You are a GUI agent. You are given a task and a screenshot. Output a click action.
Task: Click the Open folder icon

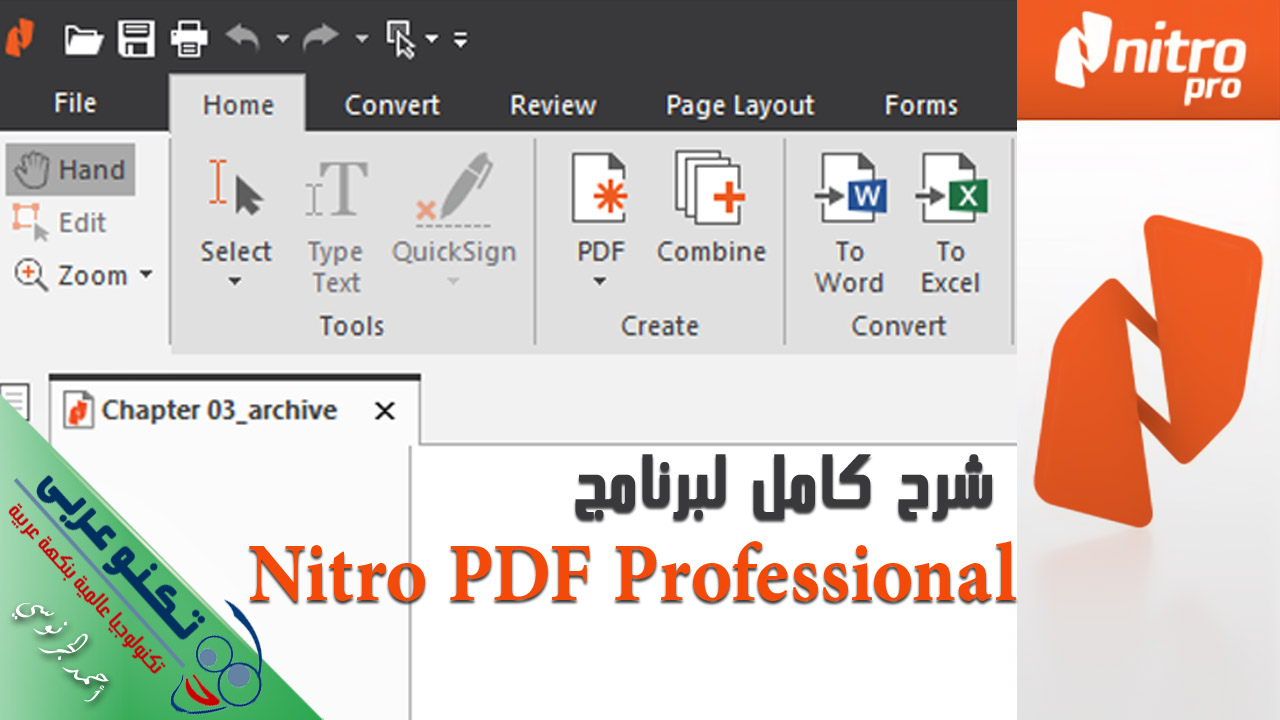pos(84,40)
